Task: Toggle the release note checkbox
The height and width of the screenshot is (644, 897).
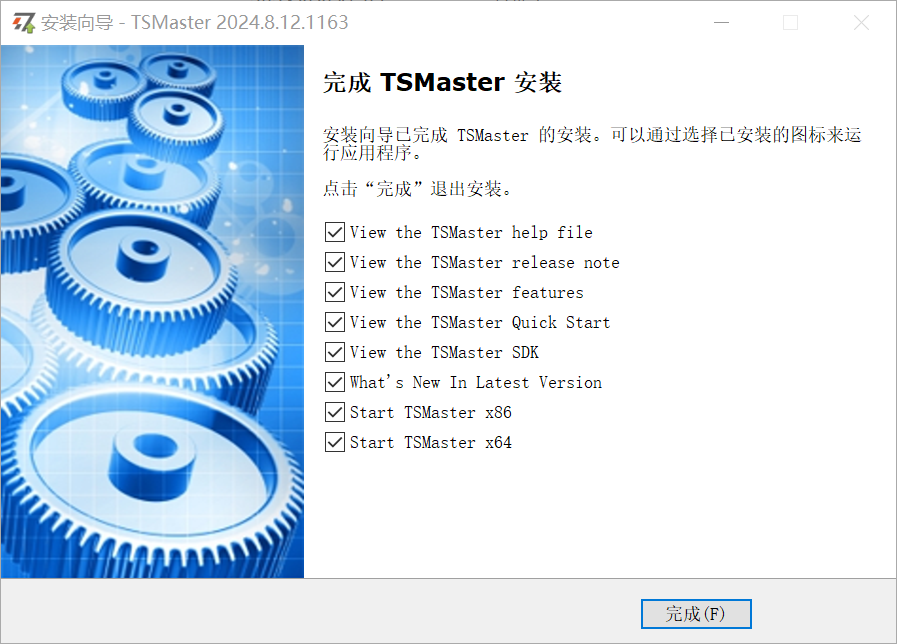Action: tap(335, 262)
